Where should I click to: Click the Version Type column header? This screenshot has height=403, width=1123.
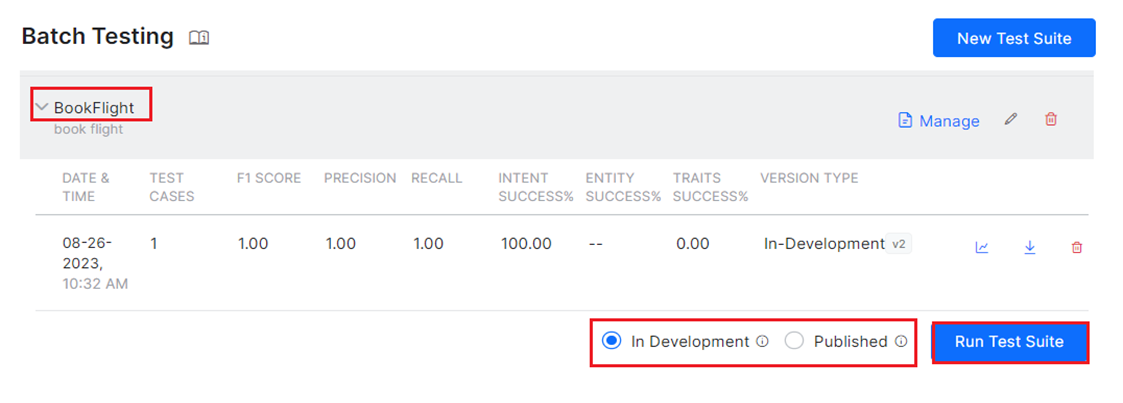(x=808, y=178)
